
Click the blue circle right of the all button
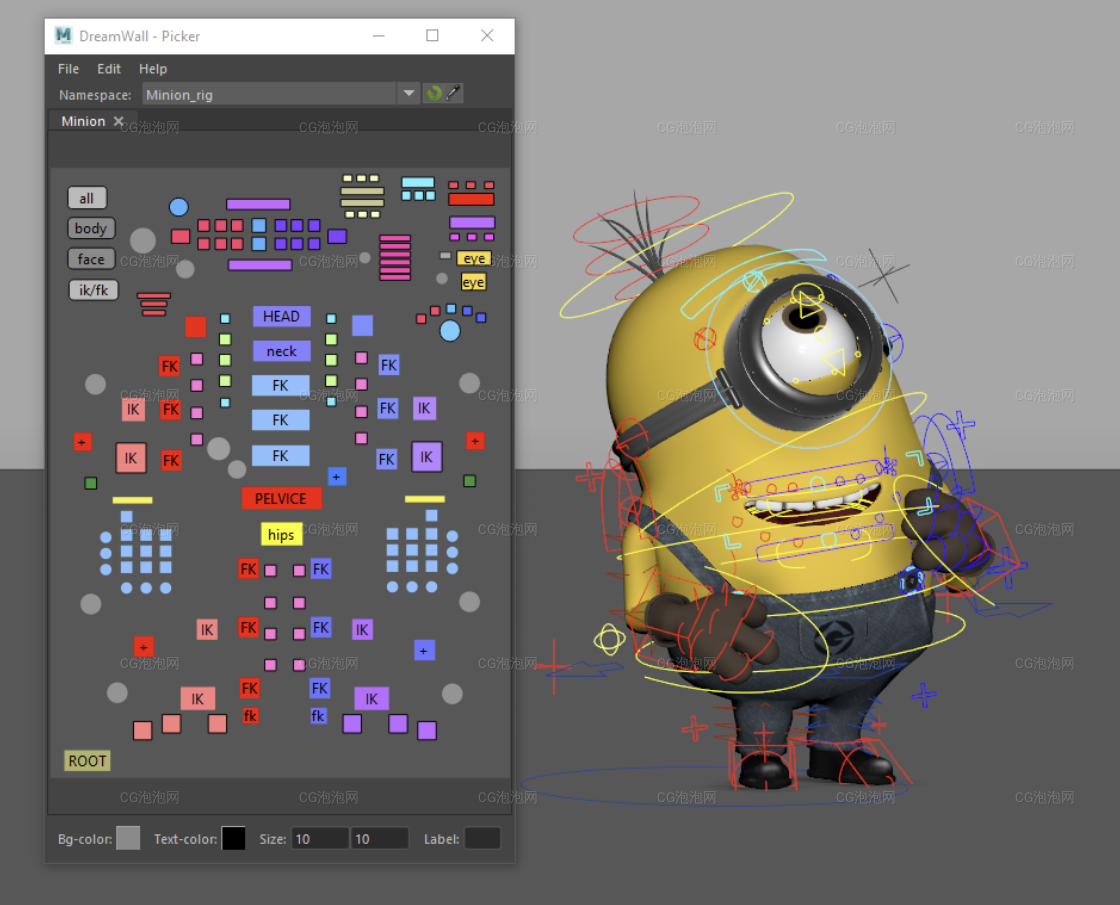(179, 207)
